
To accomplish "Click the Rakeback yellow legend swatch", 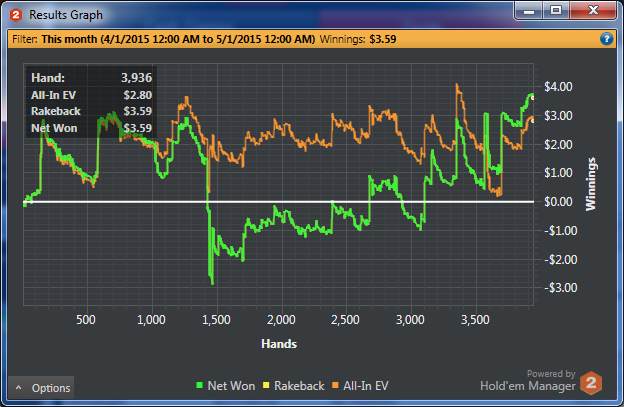I will pos(266,385).
